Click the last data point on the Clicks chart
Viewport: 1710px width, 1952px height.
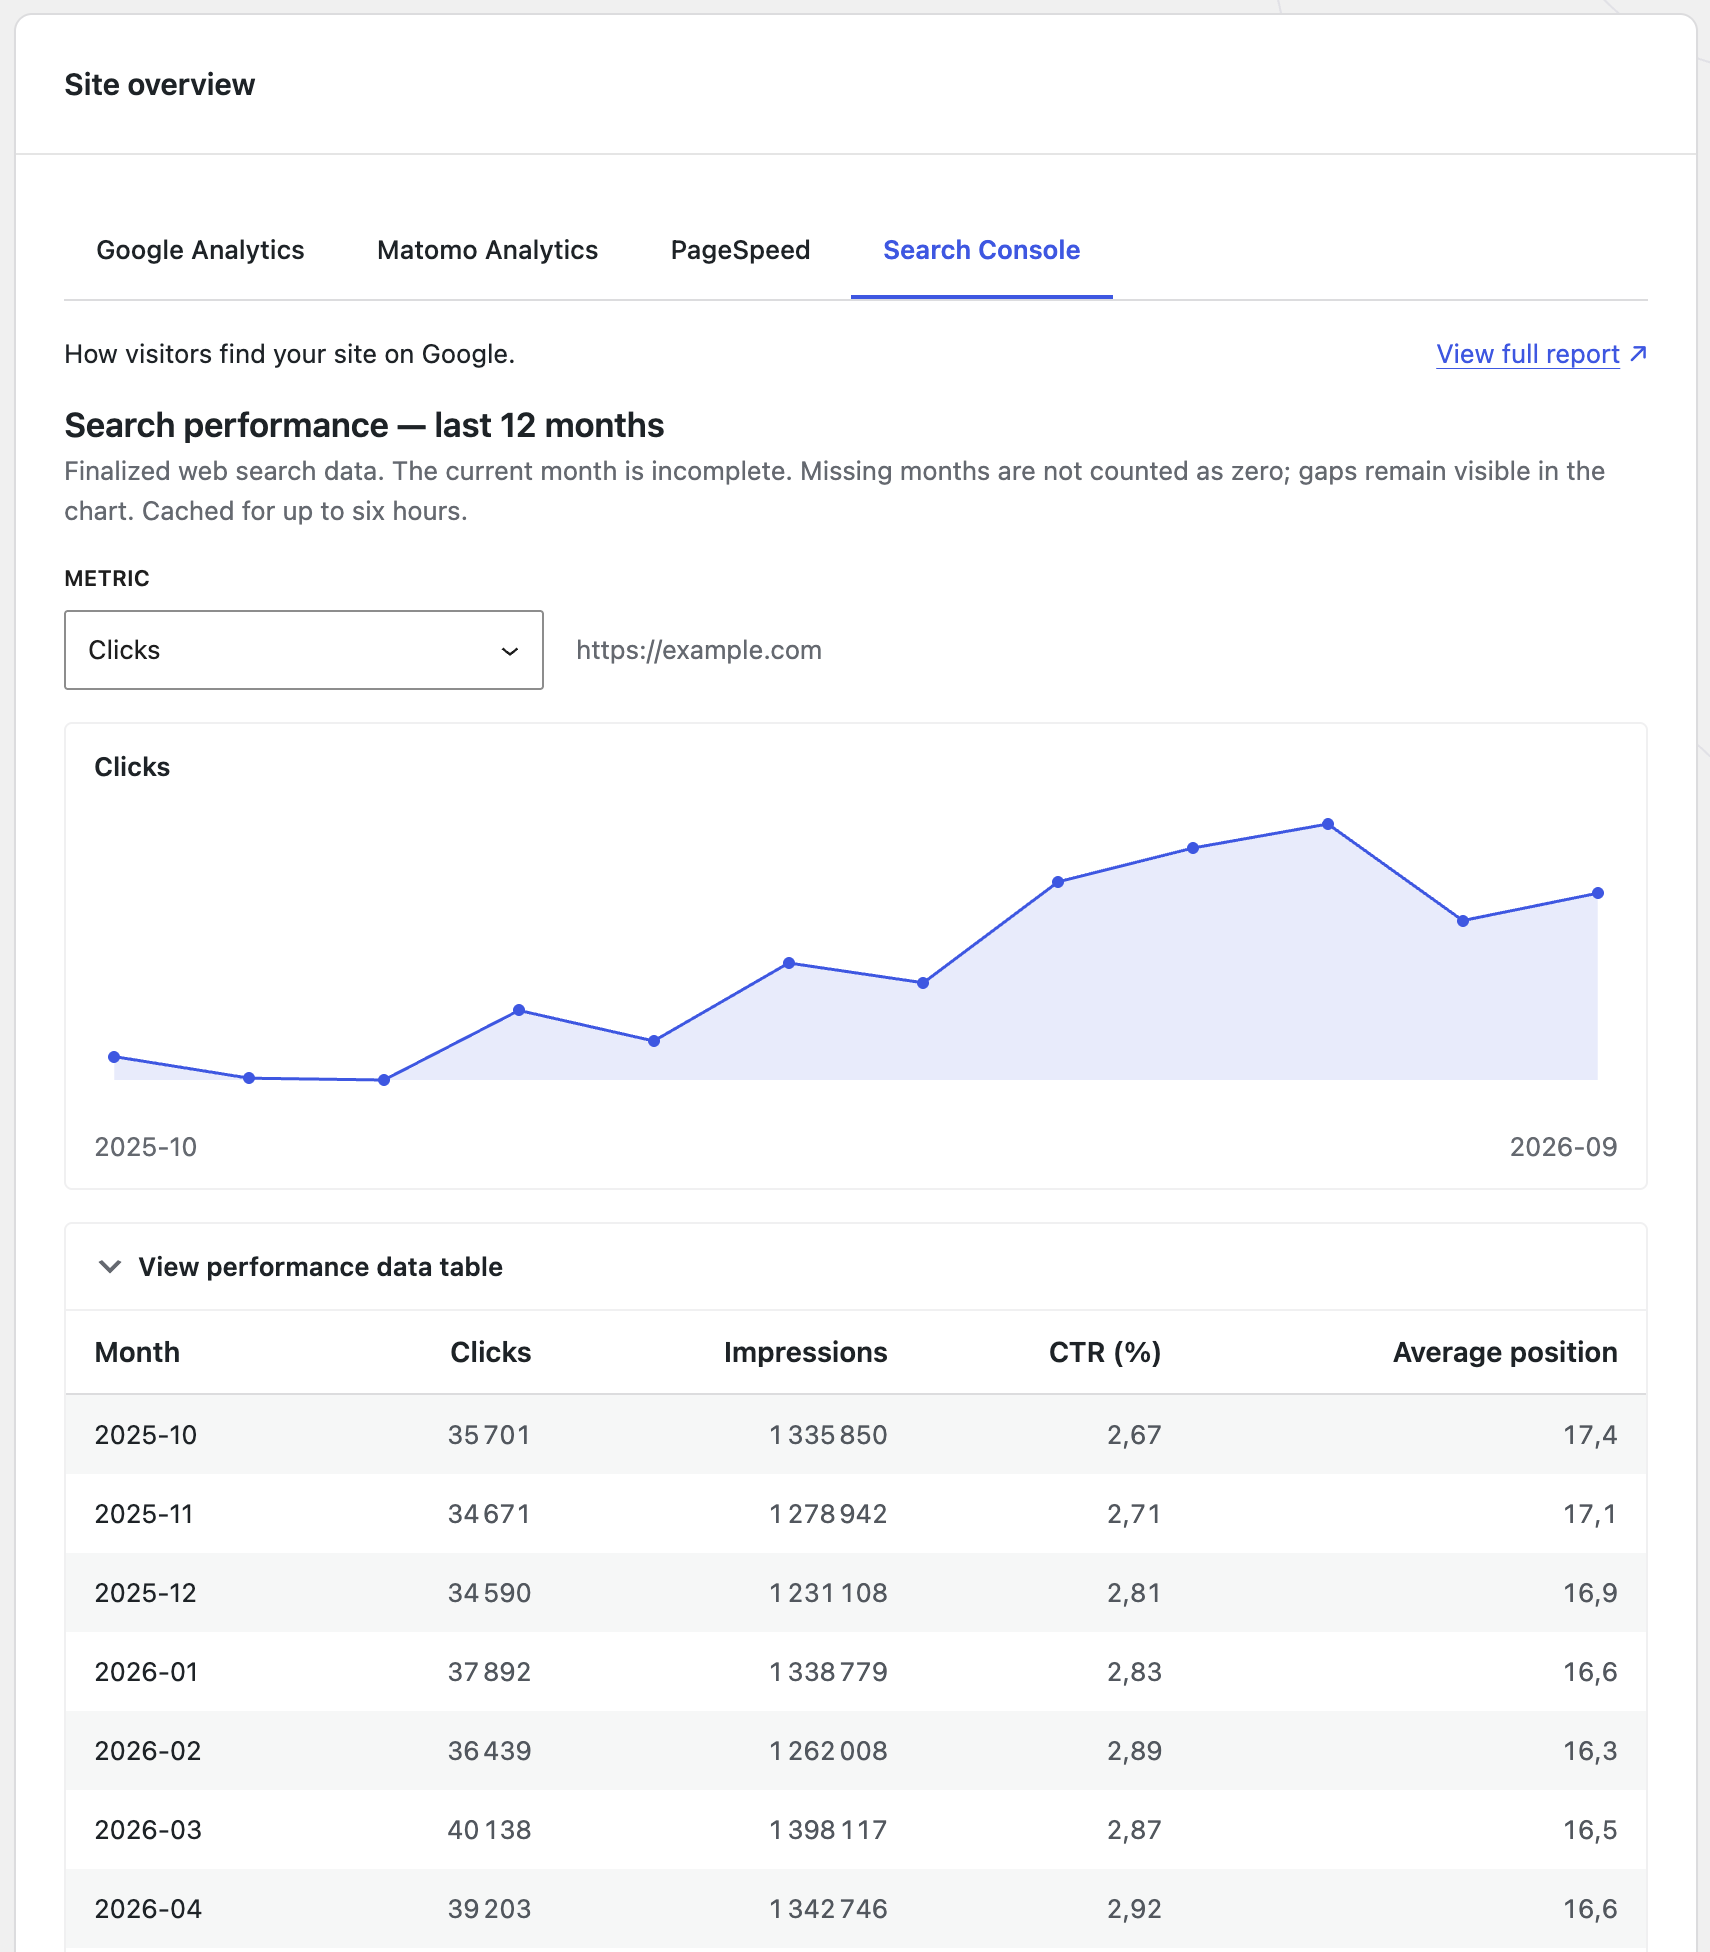(x=1598, y=893)
